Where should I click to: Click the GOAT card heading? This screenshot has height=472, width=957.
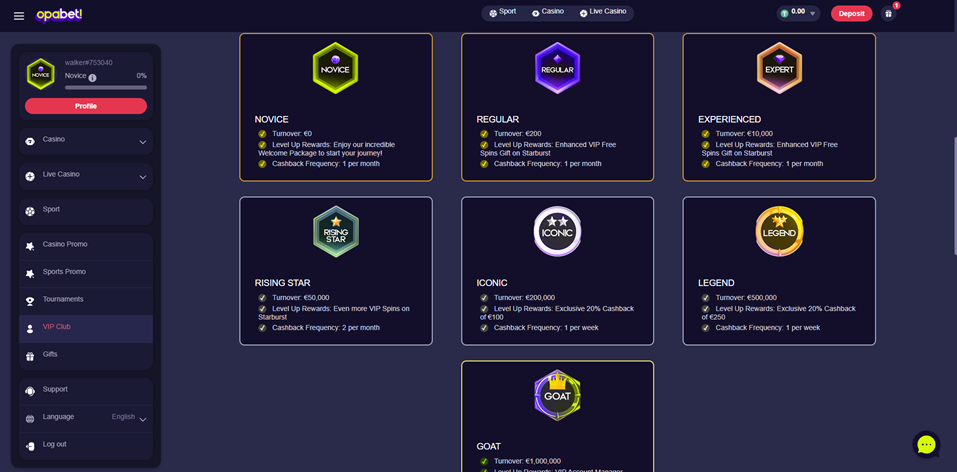pyautogui.click(x=488, y=446)
